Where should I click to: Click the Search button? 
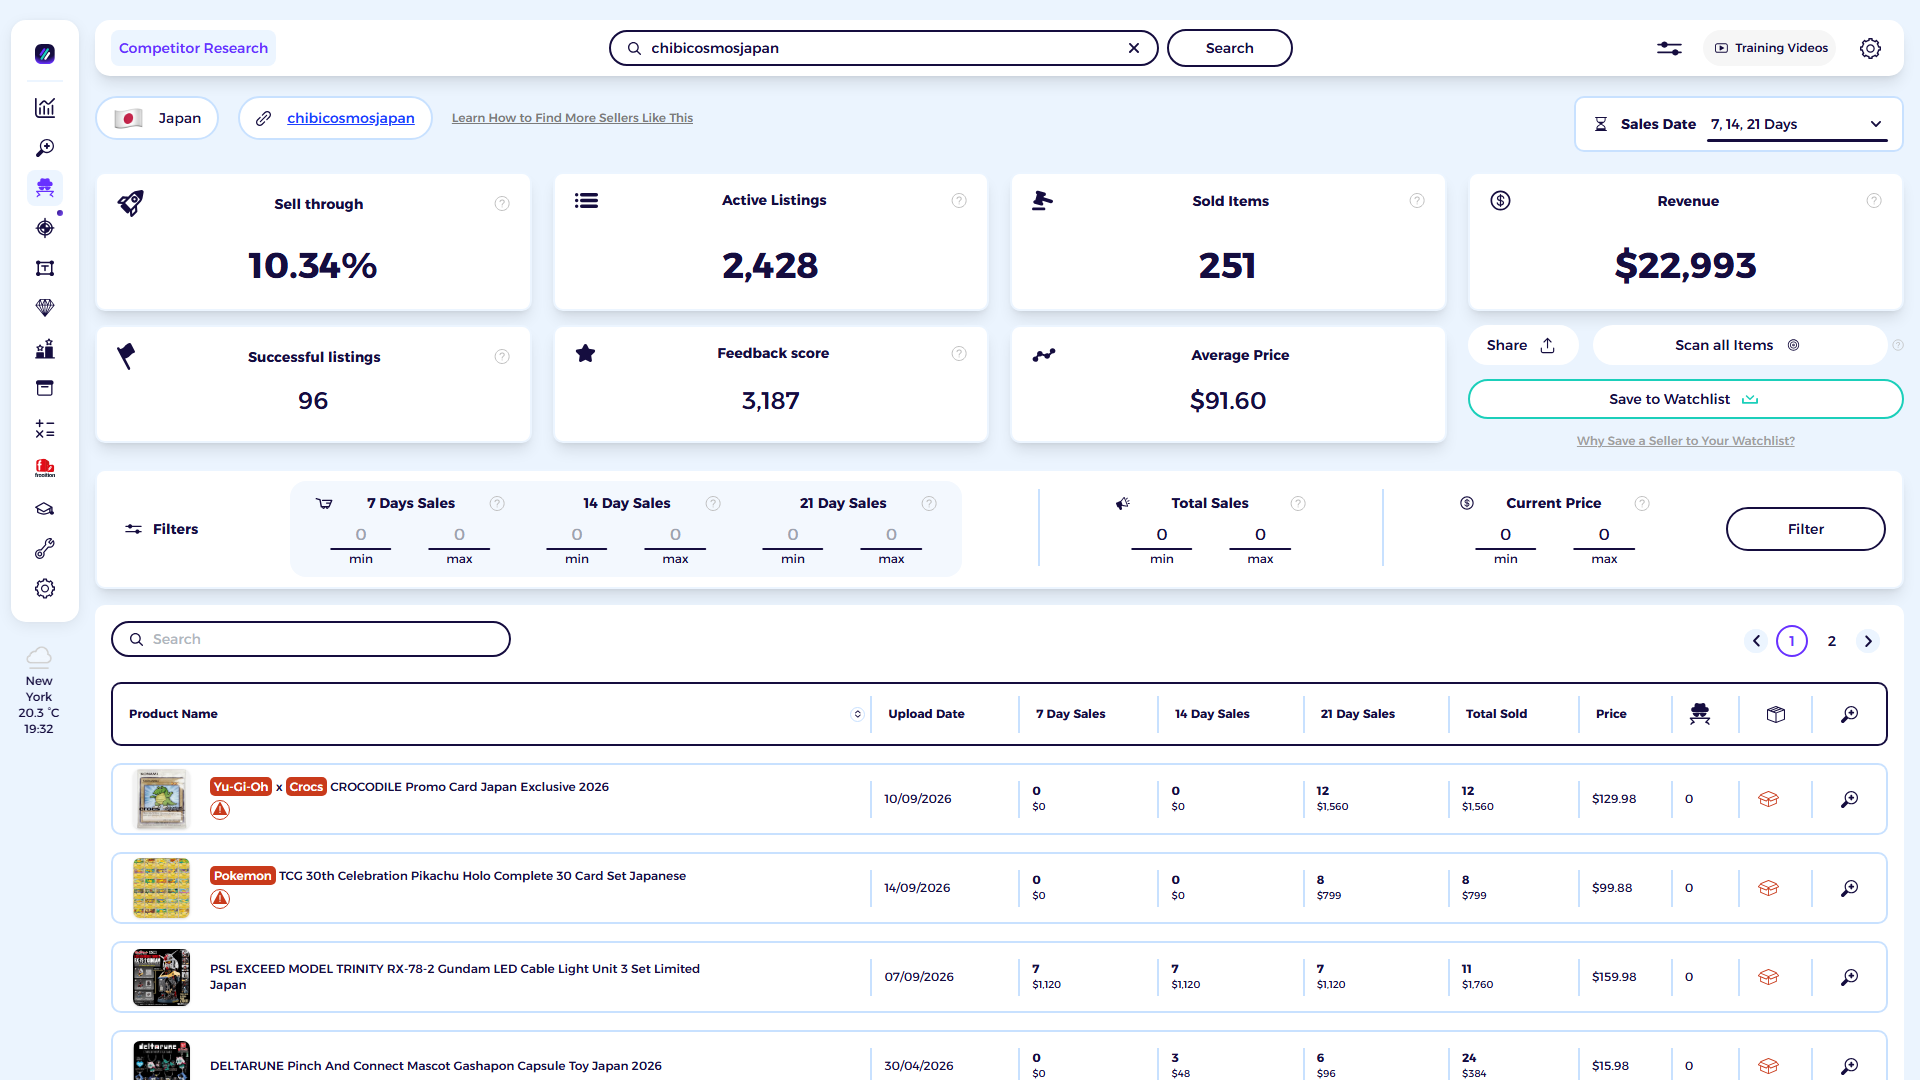point(1229,48)
